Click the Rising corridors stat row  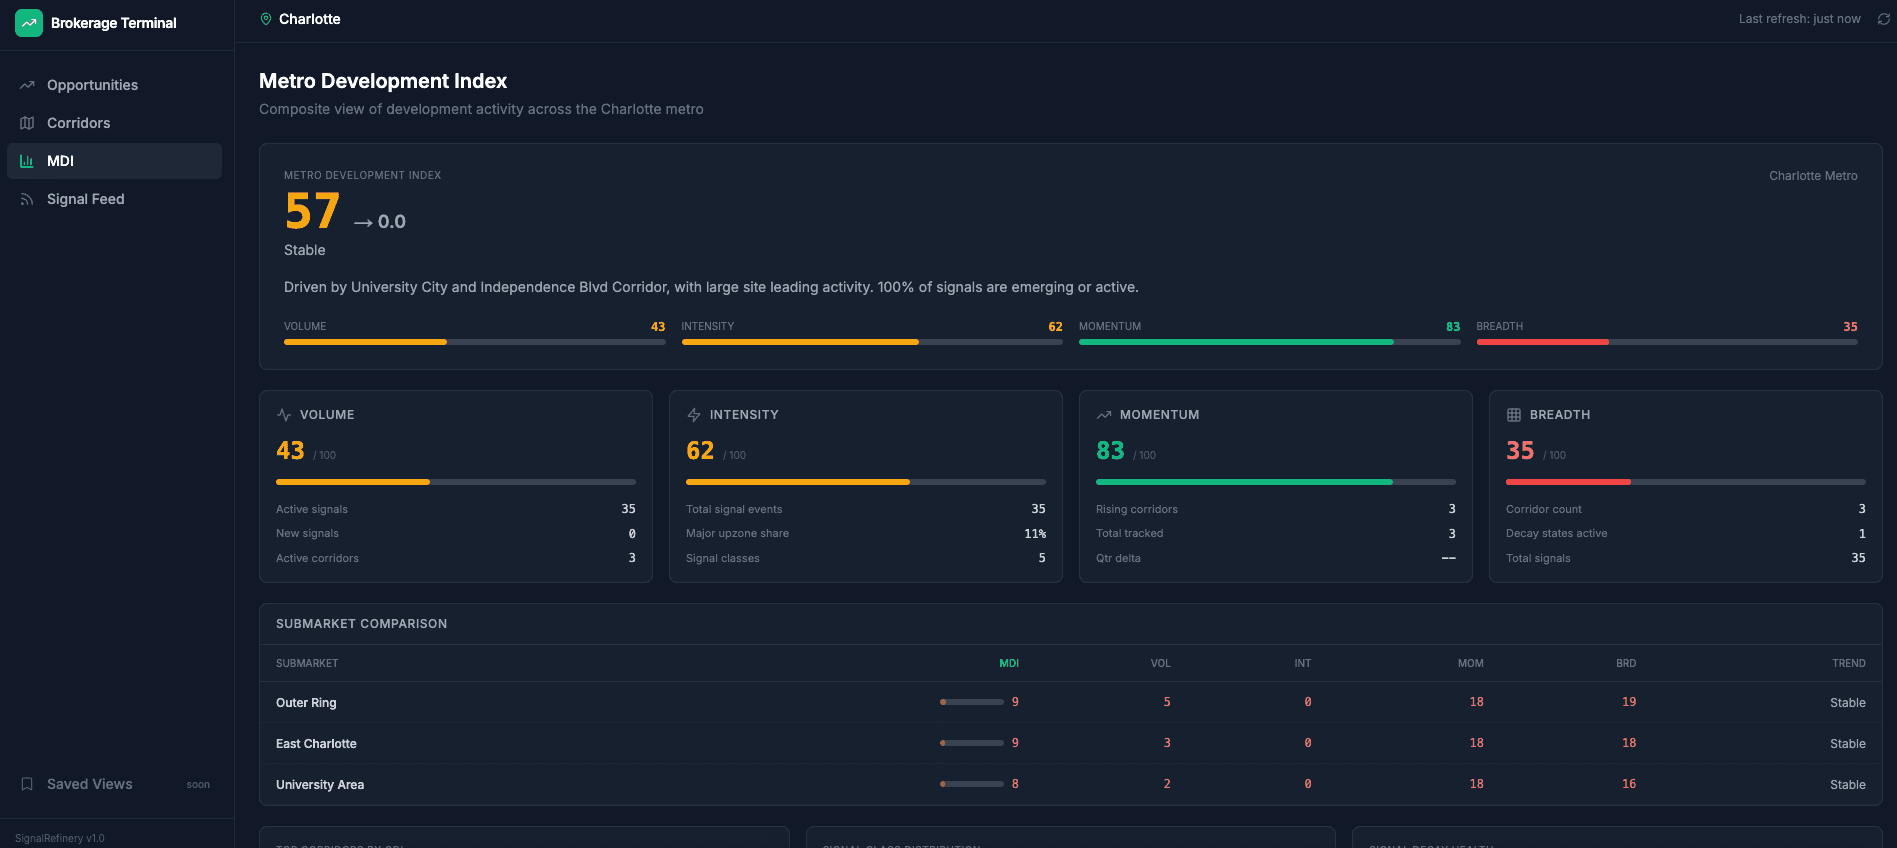[x=1276, y=509]
